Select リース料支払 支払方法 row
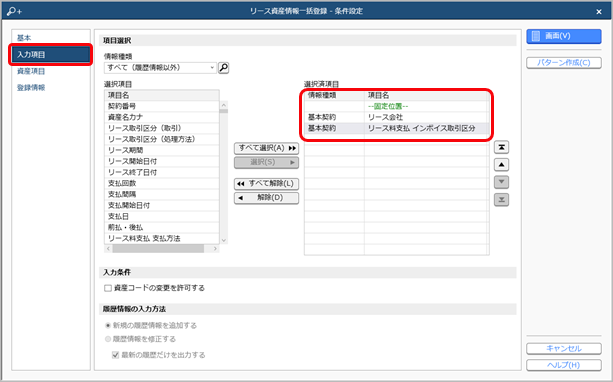 click(x=161, y=238)
